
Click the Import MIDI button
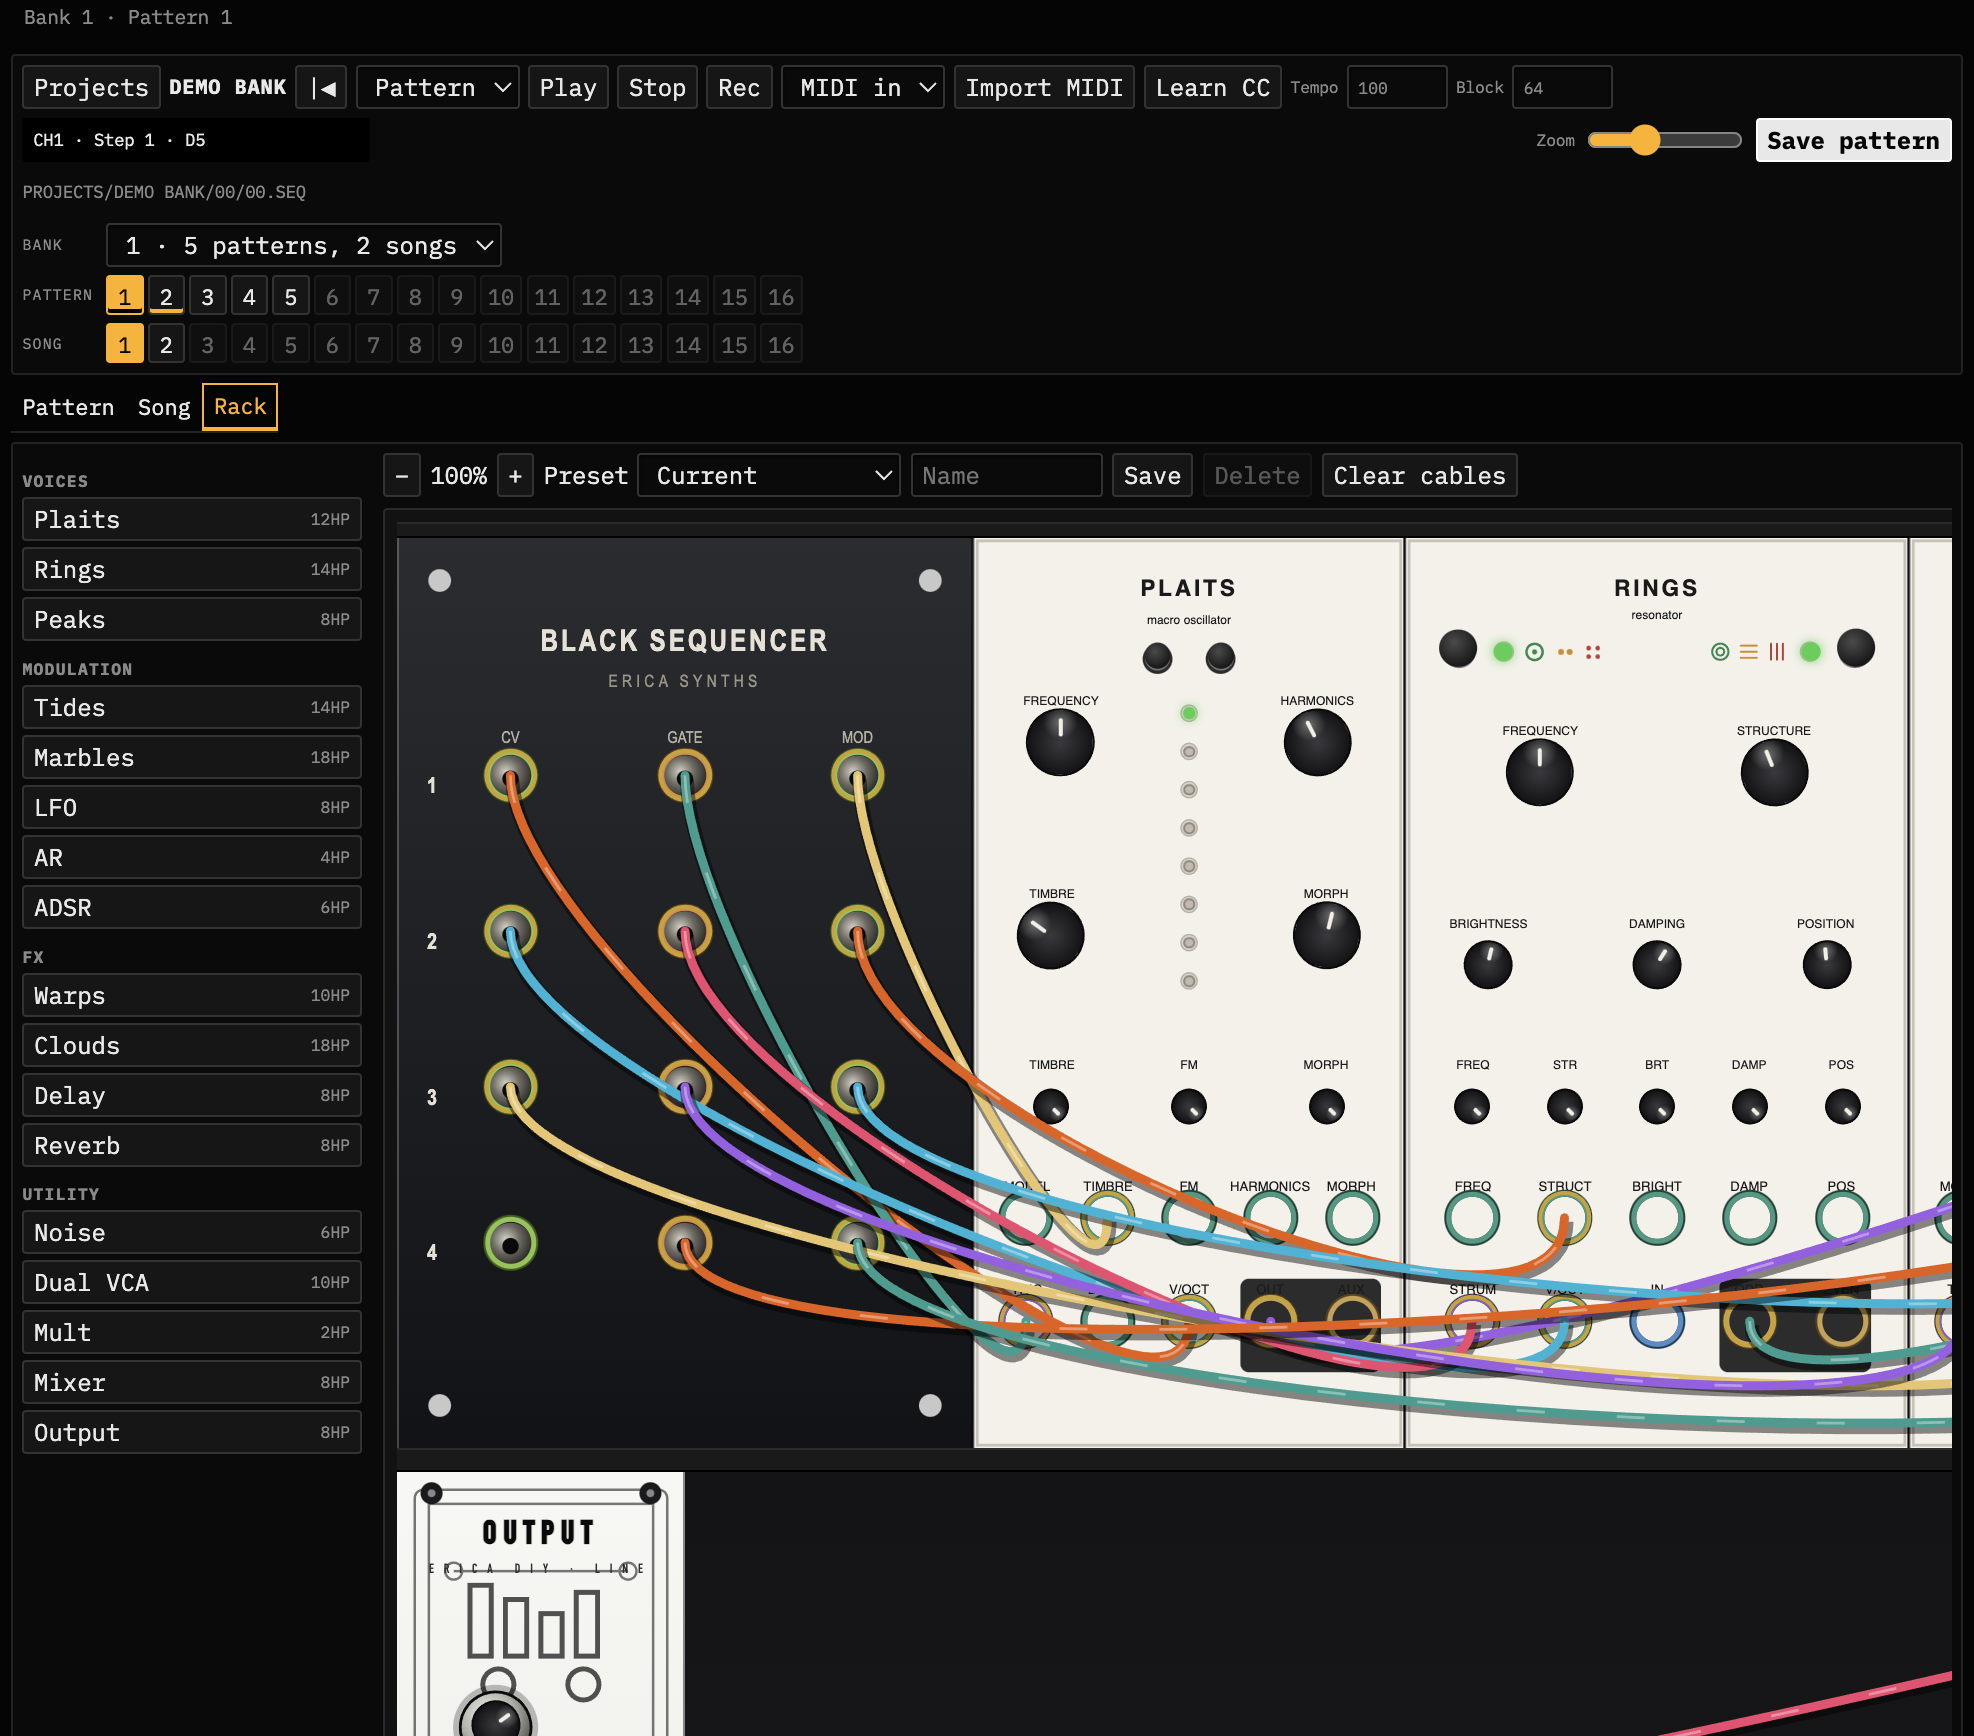tap(1044, 88)
